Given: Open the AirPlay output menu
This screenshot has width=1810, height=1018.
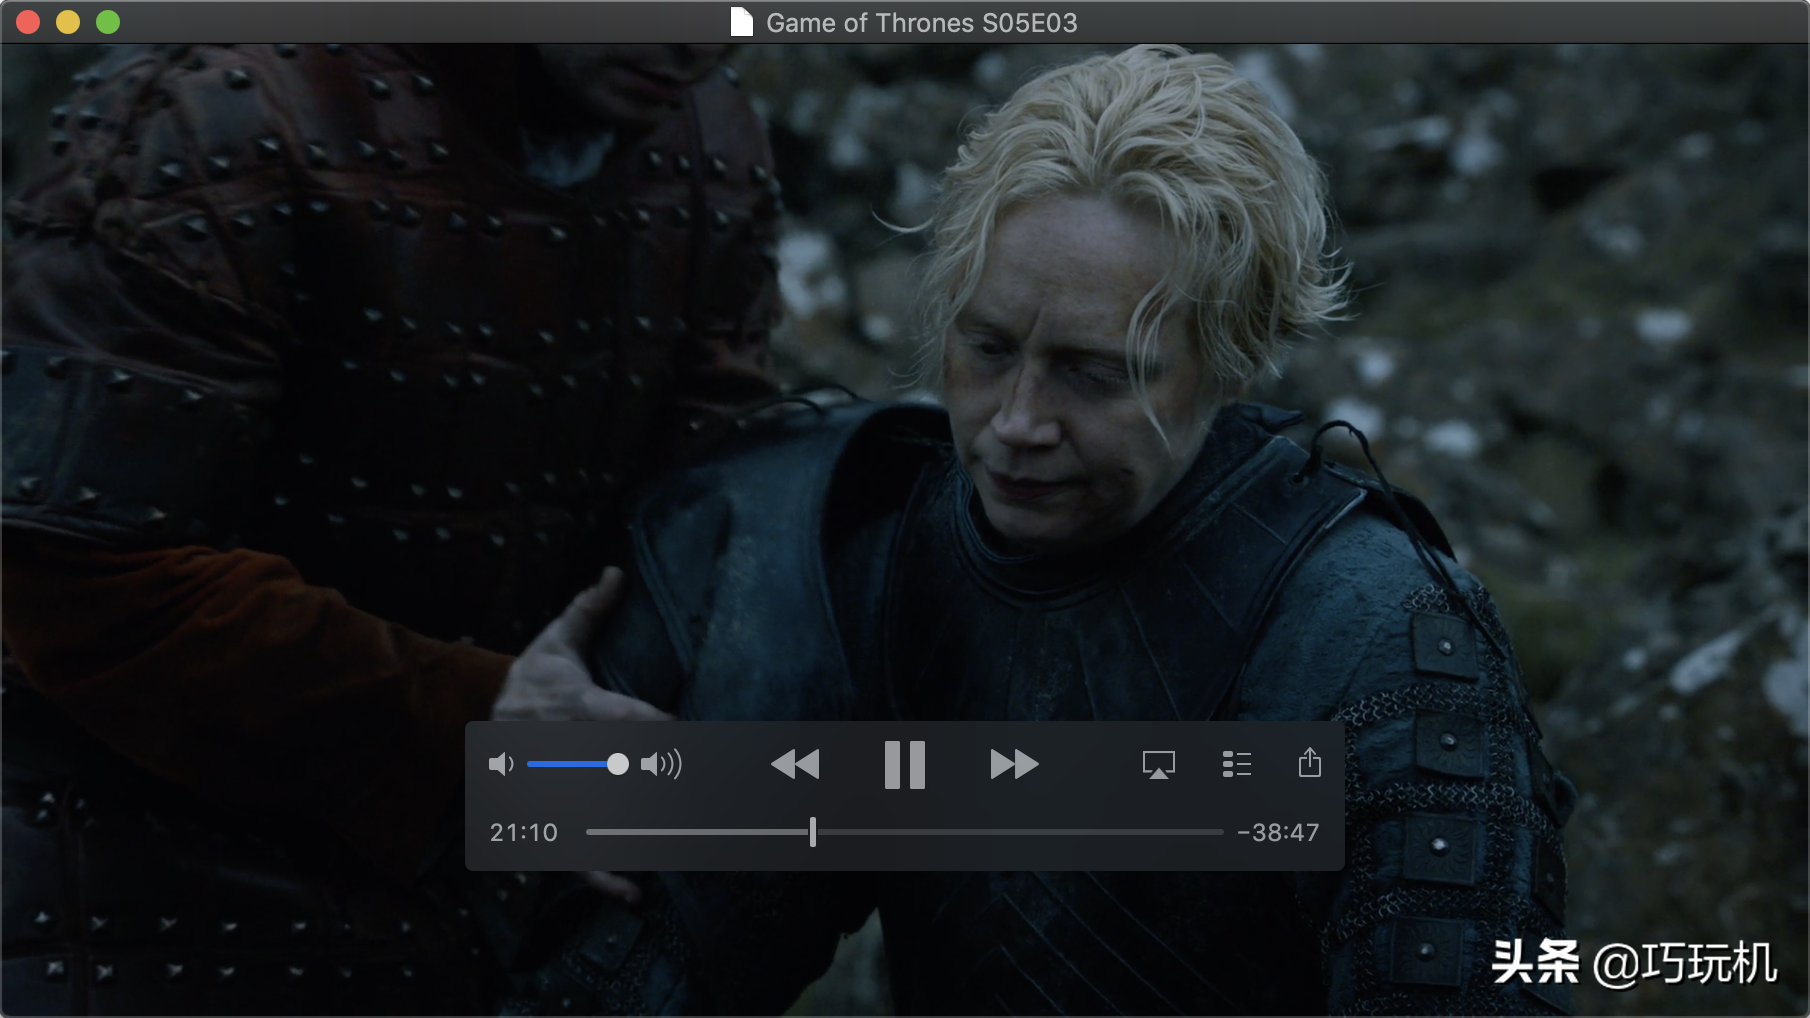Looking at the screenshot, I should pyautogui.click(x=1158, y=765).
